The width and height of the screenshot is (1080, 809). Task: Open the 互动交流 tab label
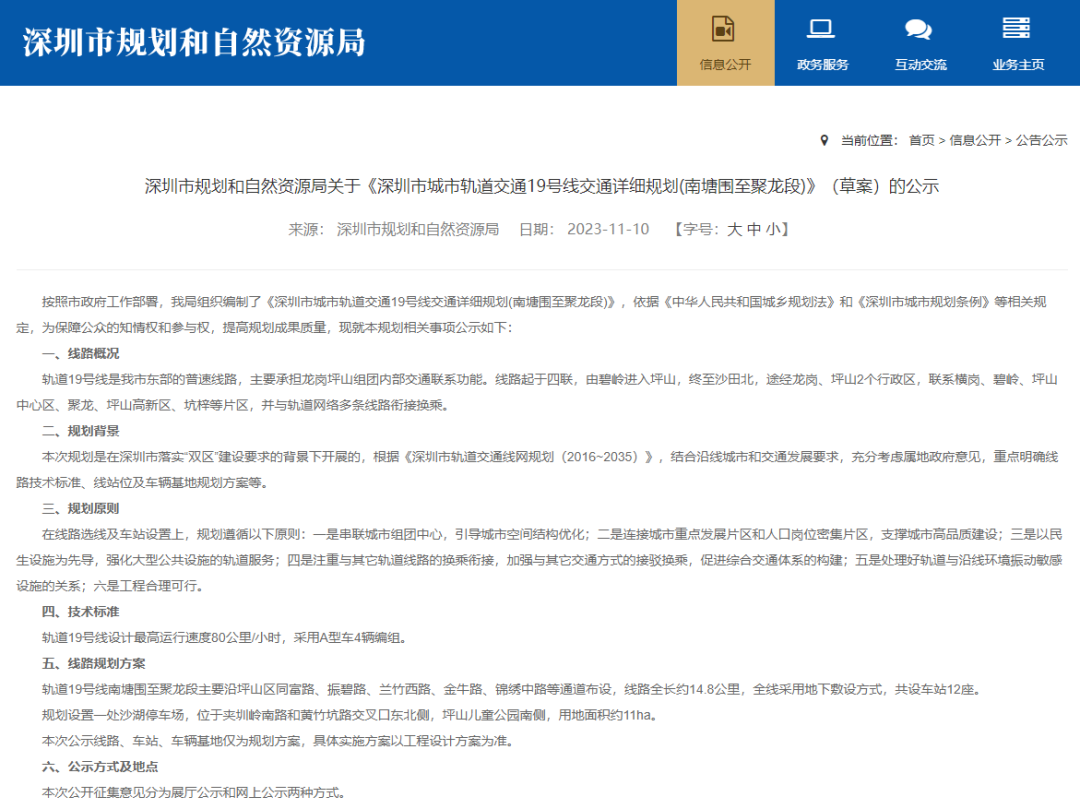coord(921,65)
